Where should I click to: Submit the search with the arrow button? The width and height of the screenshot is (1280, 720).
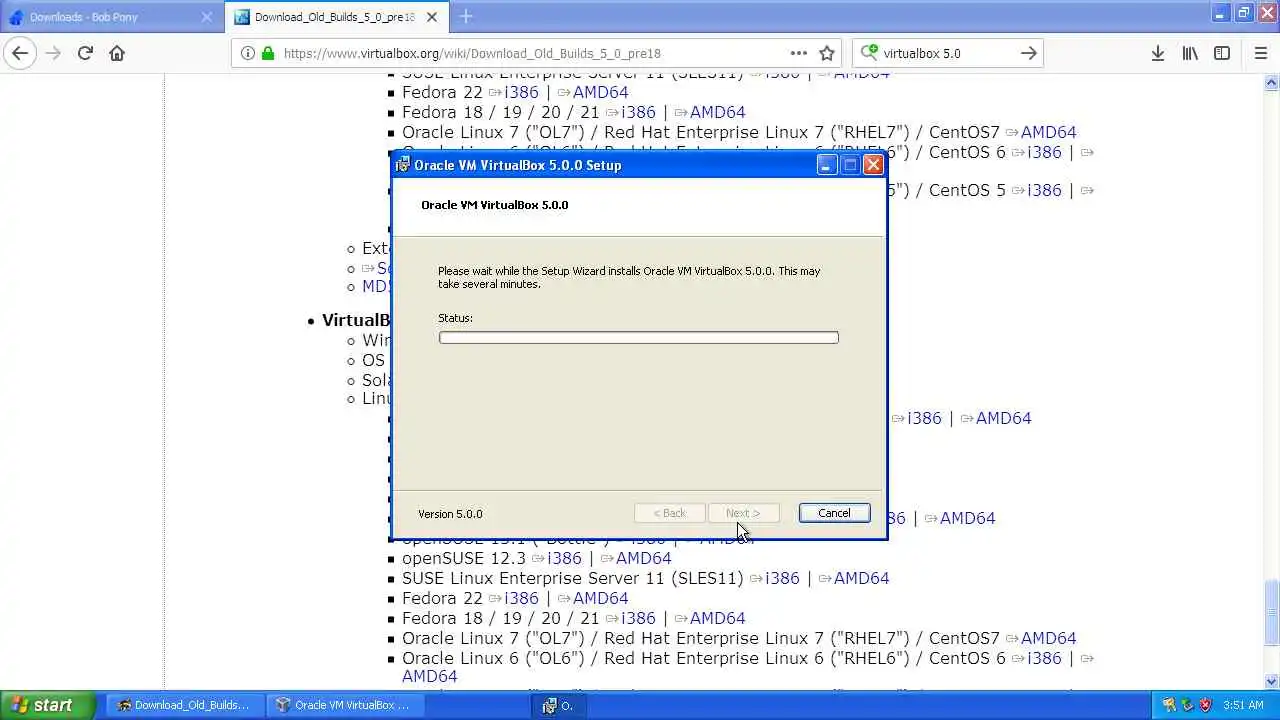coord(1028,53)
